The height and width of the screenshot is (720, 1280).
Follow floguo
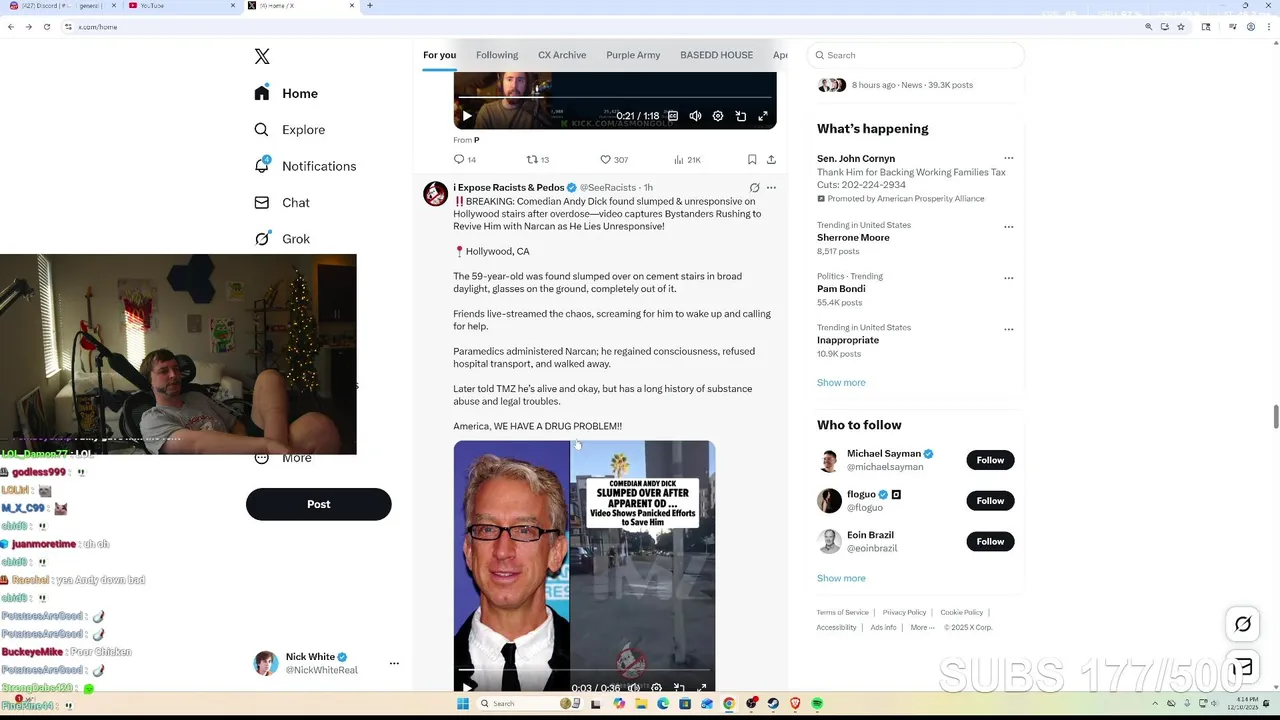(x=990, y=500)
